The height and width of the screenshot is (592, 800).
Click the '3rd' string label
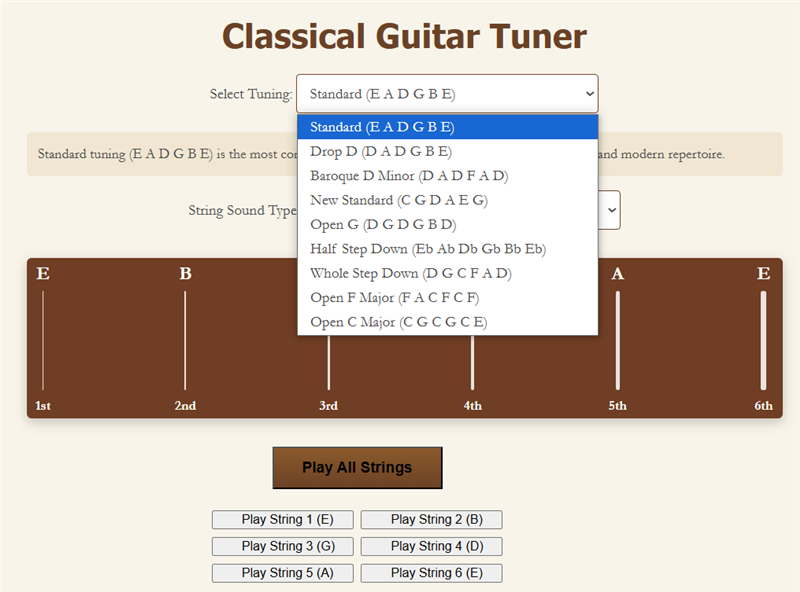click(329, 406)
